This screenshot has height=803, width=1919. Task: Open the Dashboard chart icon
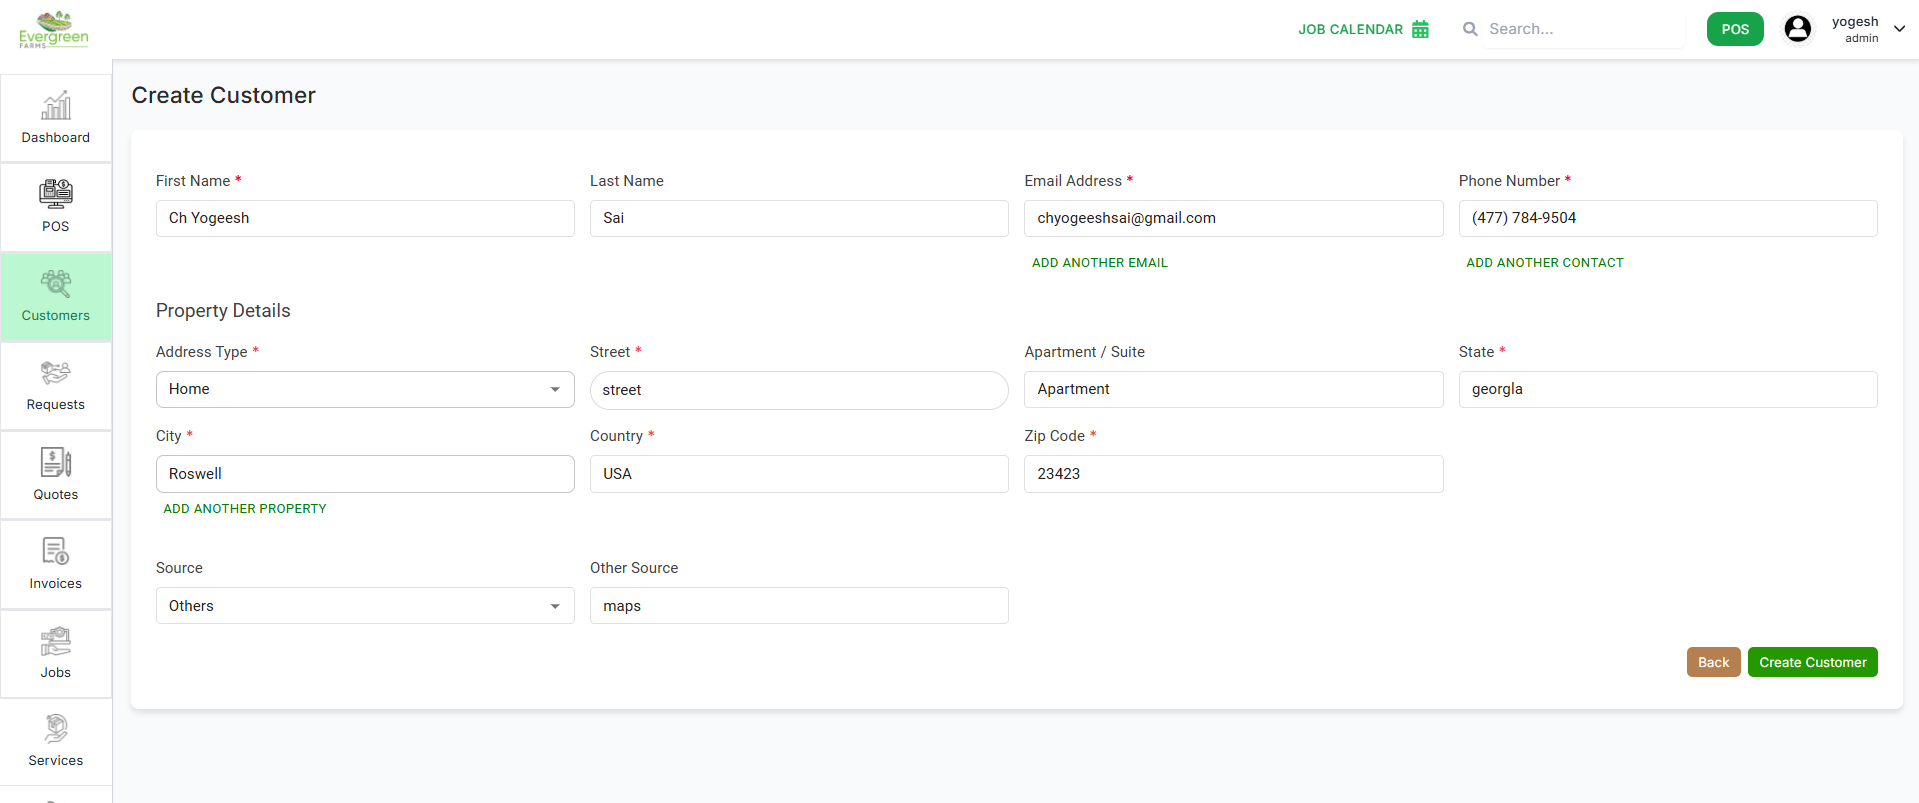coord(56,106)
